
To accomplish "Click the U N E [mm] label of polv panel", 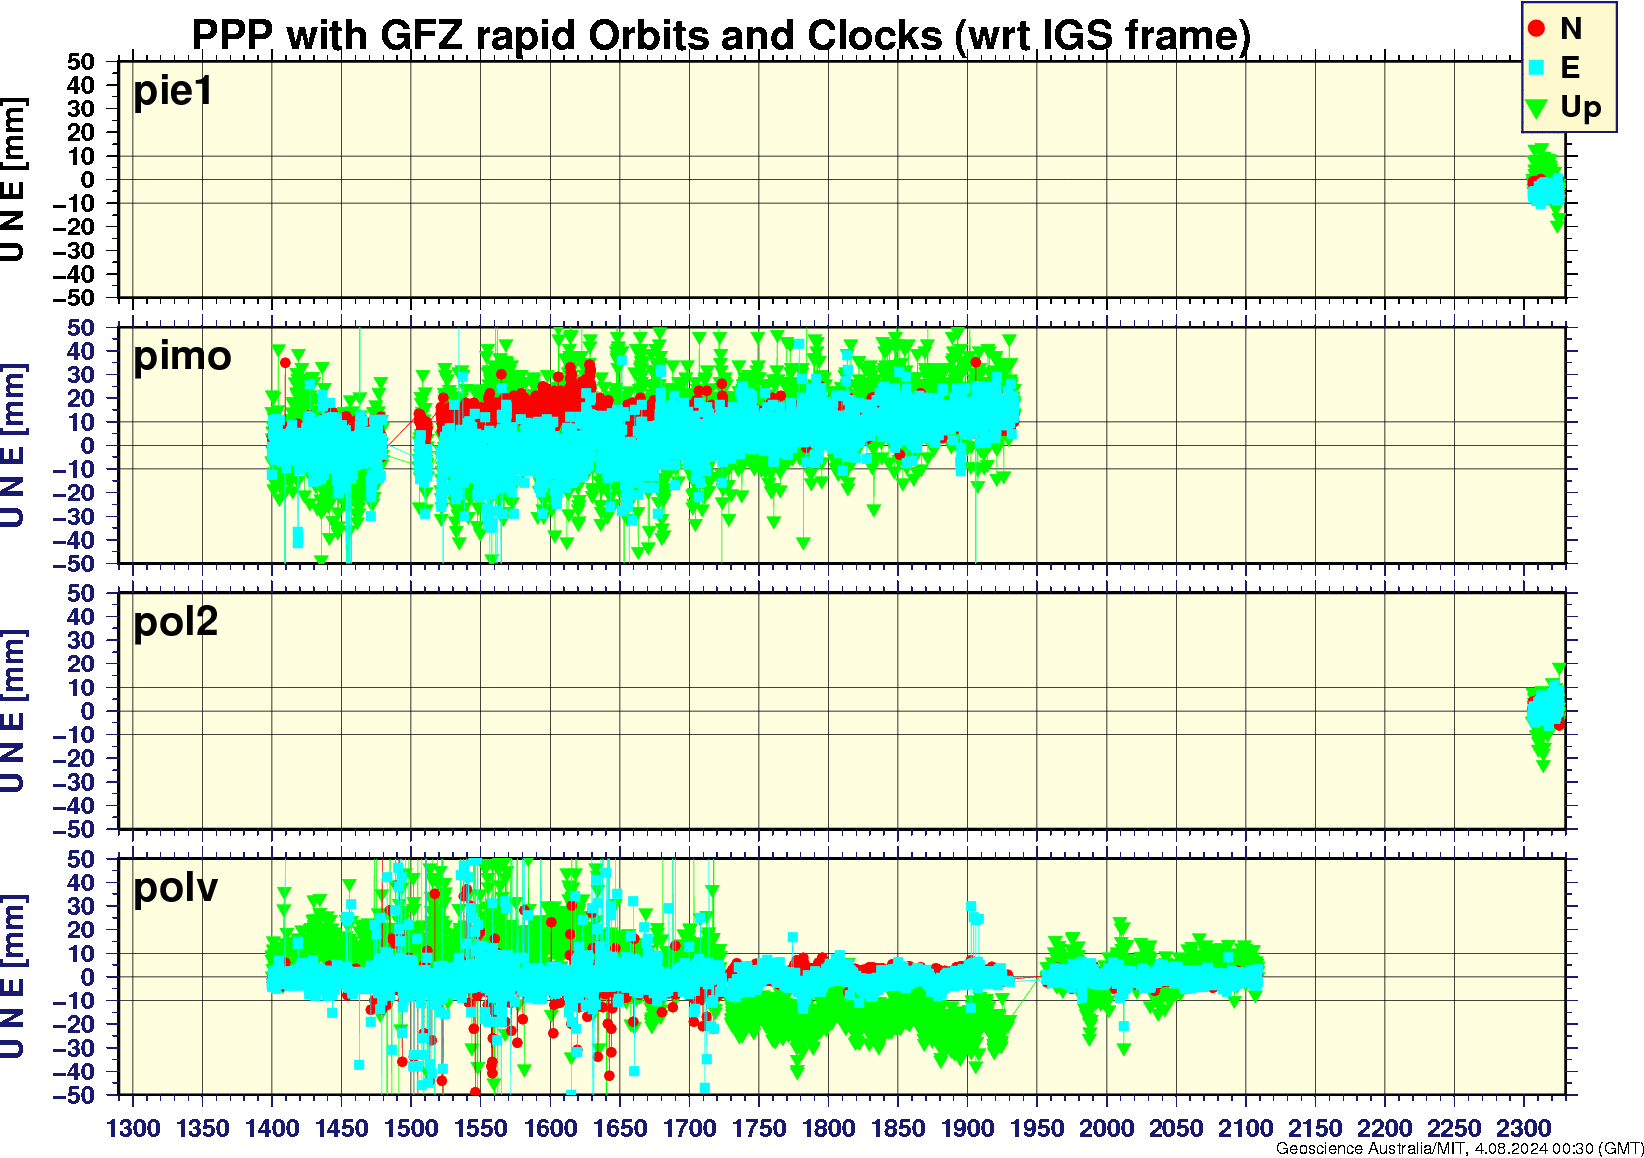I will click(x=13, y=977).
